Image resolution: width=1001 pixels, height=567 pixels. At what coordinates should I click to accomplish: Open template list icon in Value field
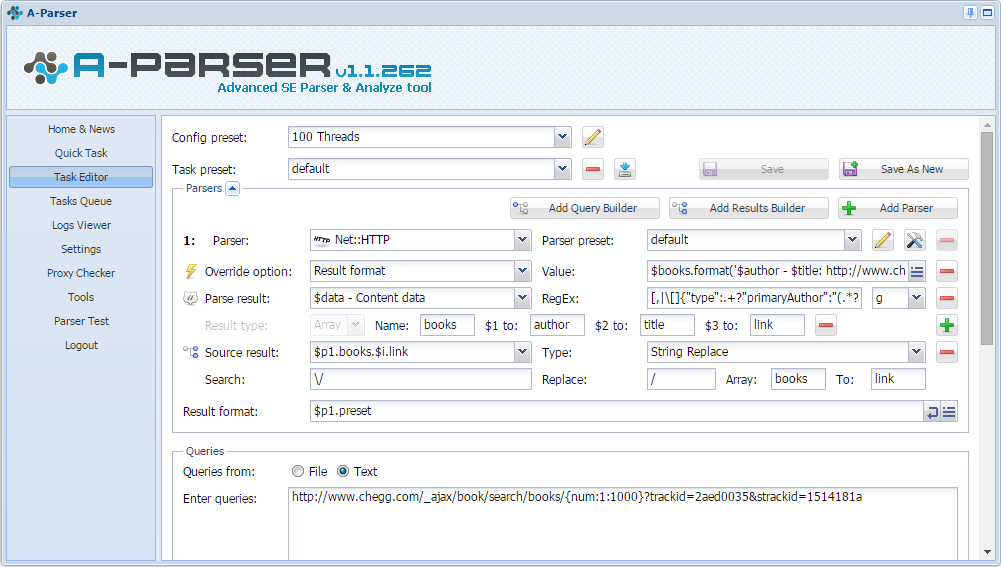(917, 271)
